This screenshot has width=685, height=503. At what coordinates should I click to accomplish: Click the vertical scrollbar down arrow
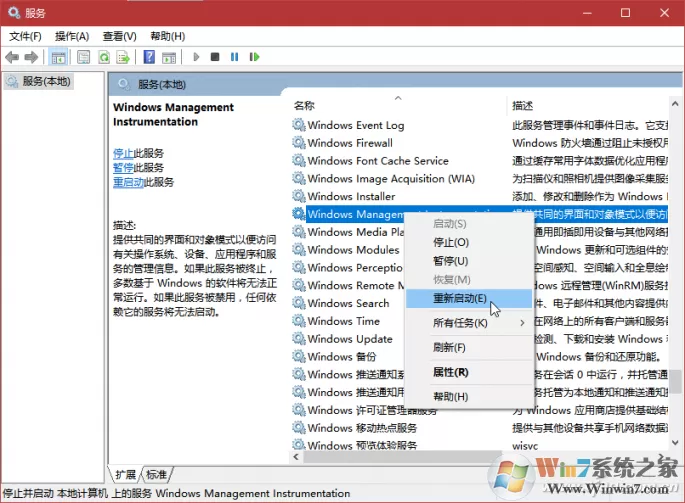pyautogui.click(x=675, y=443)
